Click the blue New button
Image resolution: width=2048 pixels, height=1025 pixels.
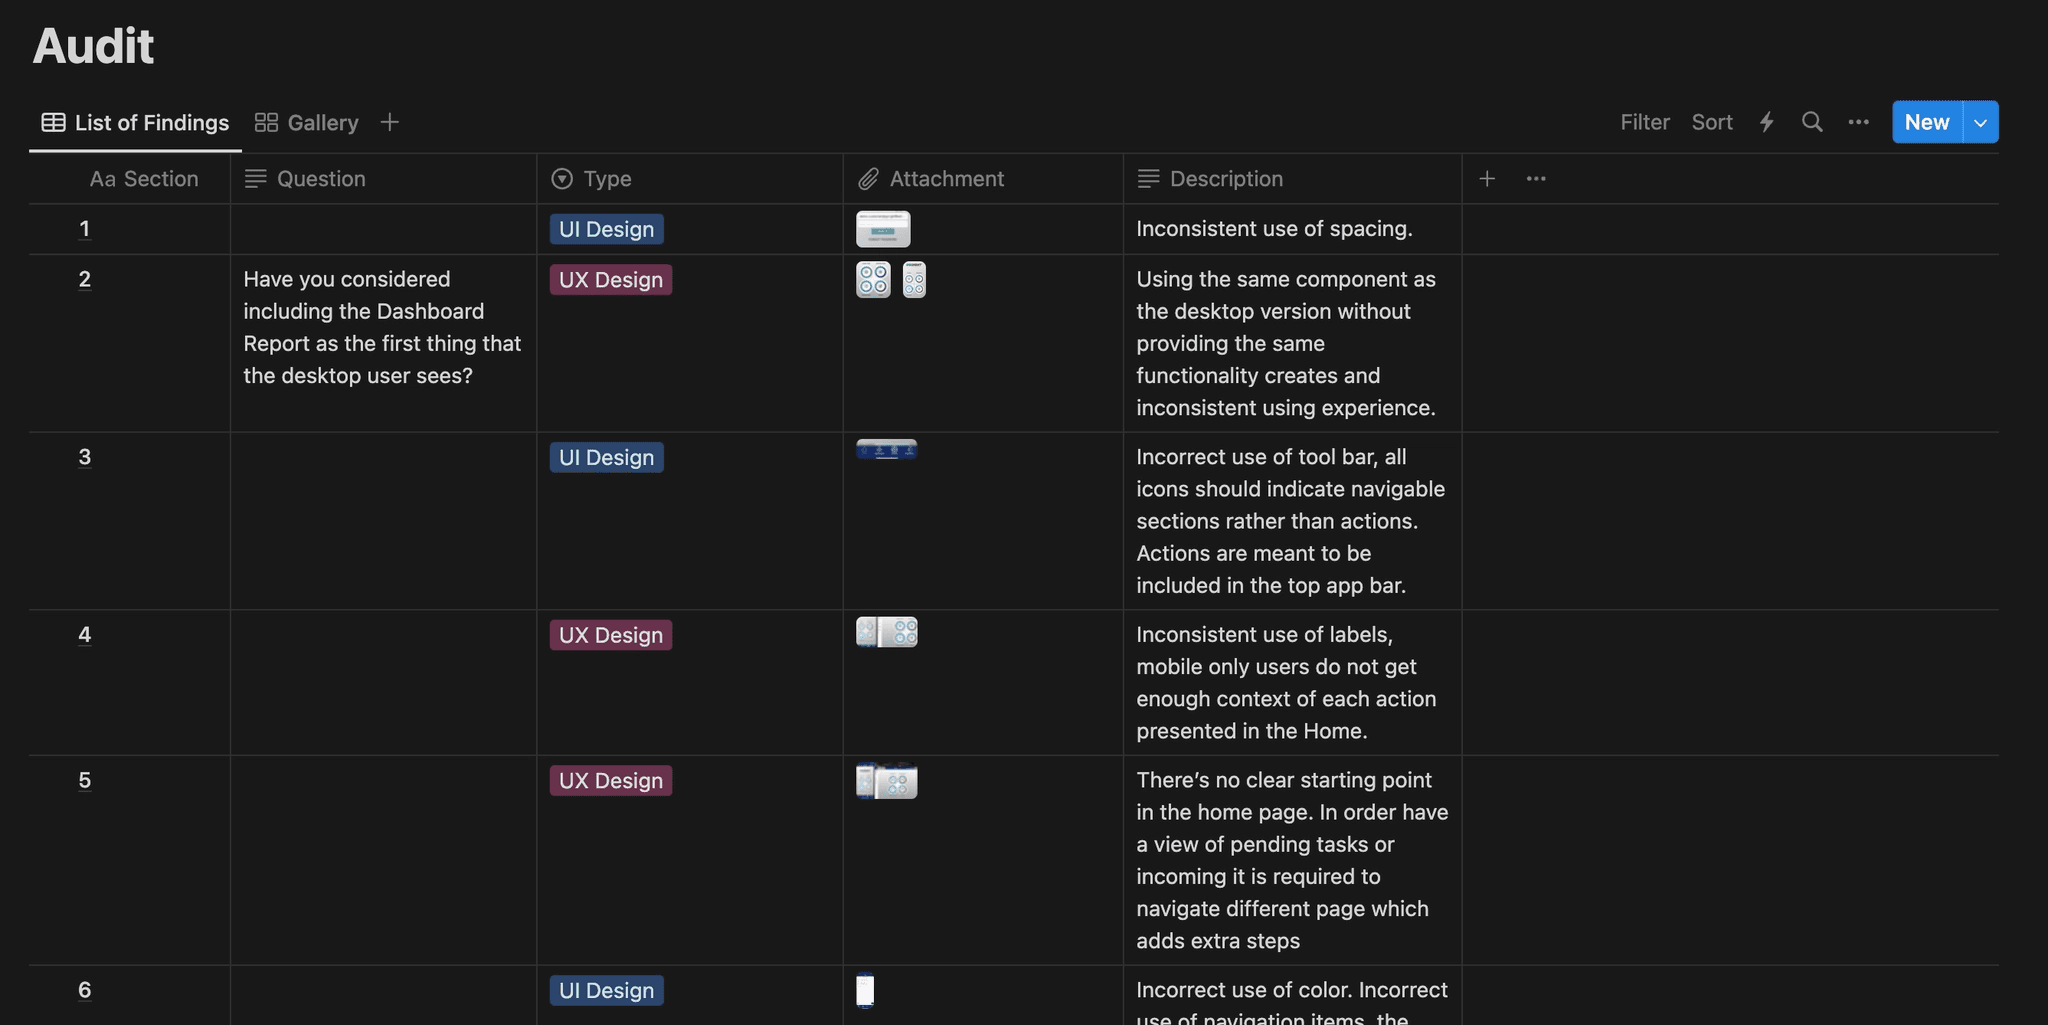[1927, 122]
